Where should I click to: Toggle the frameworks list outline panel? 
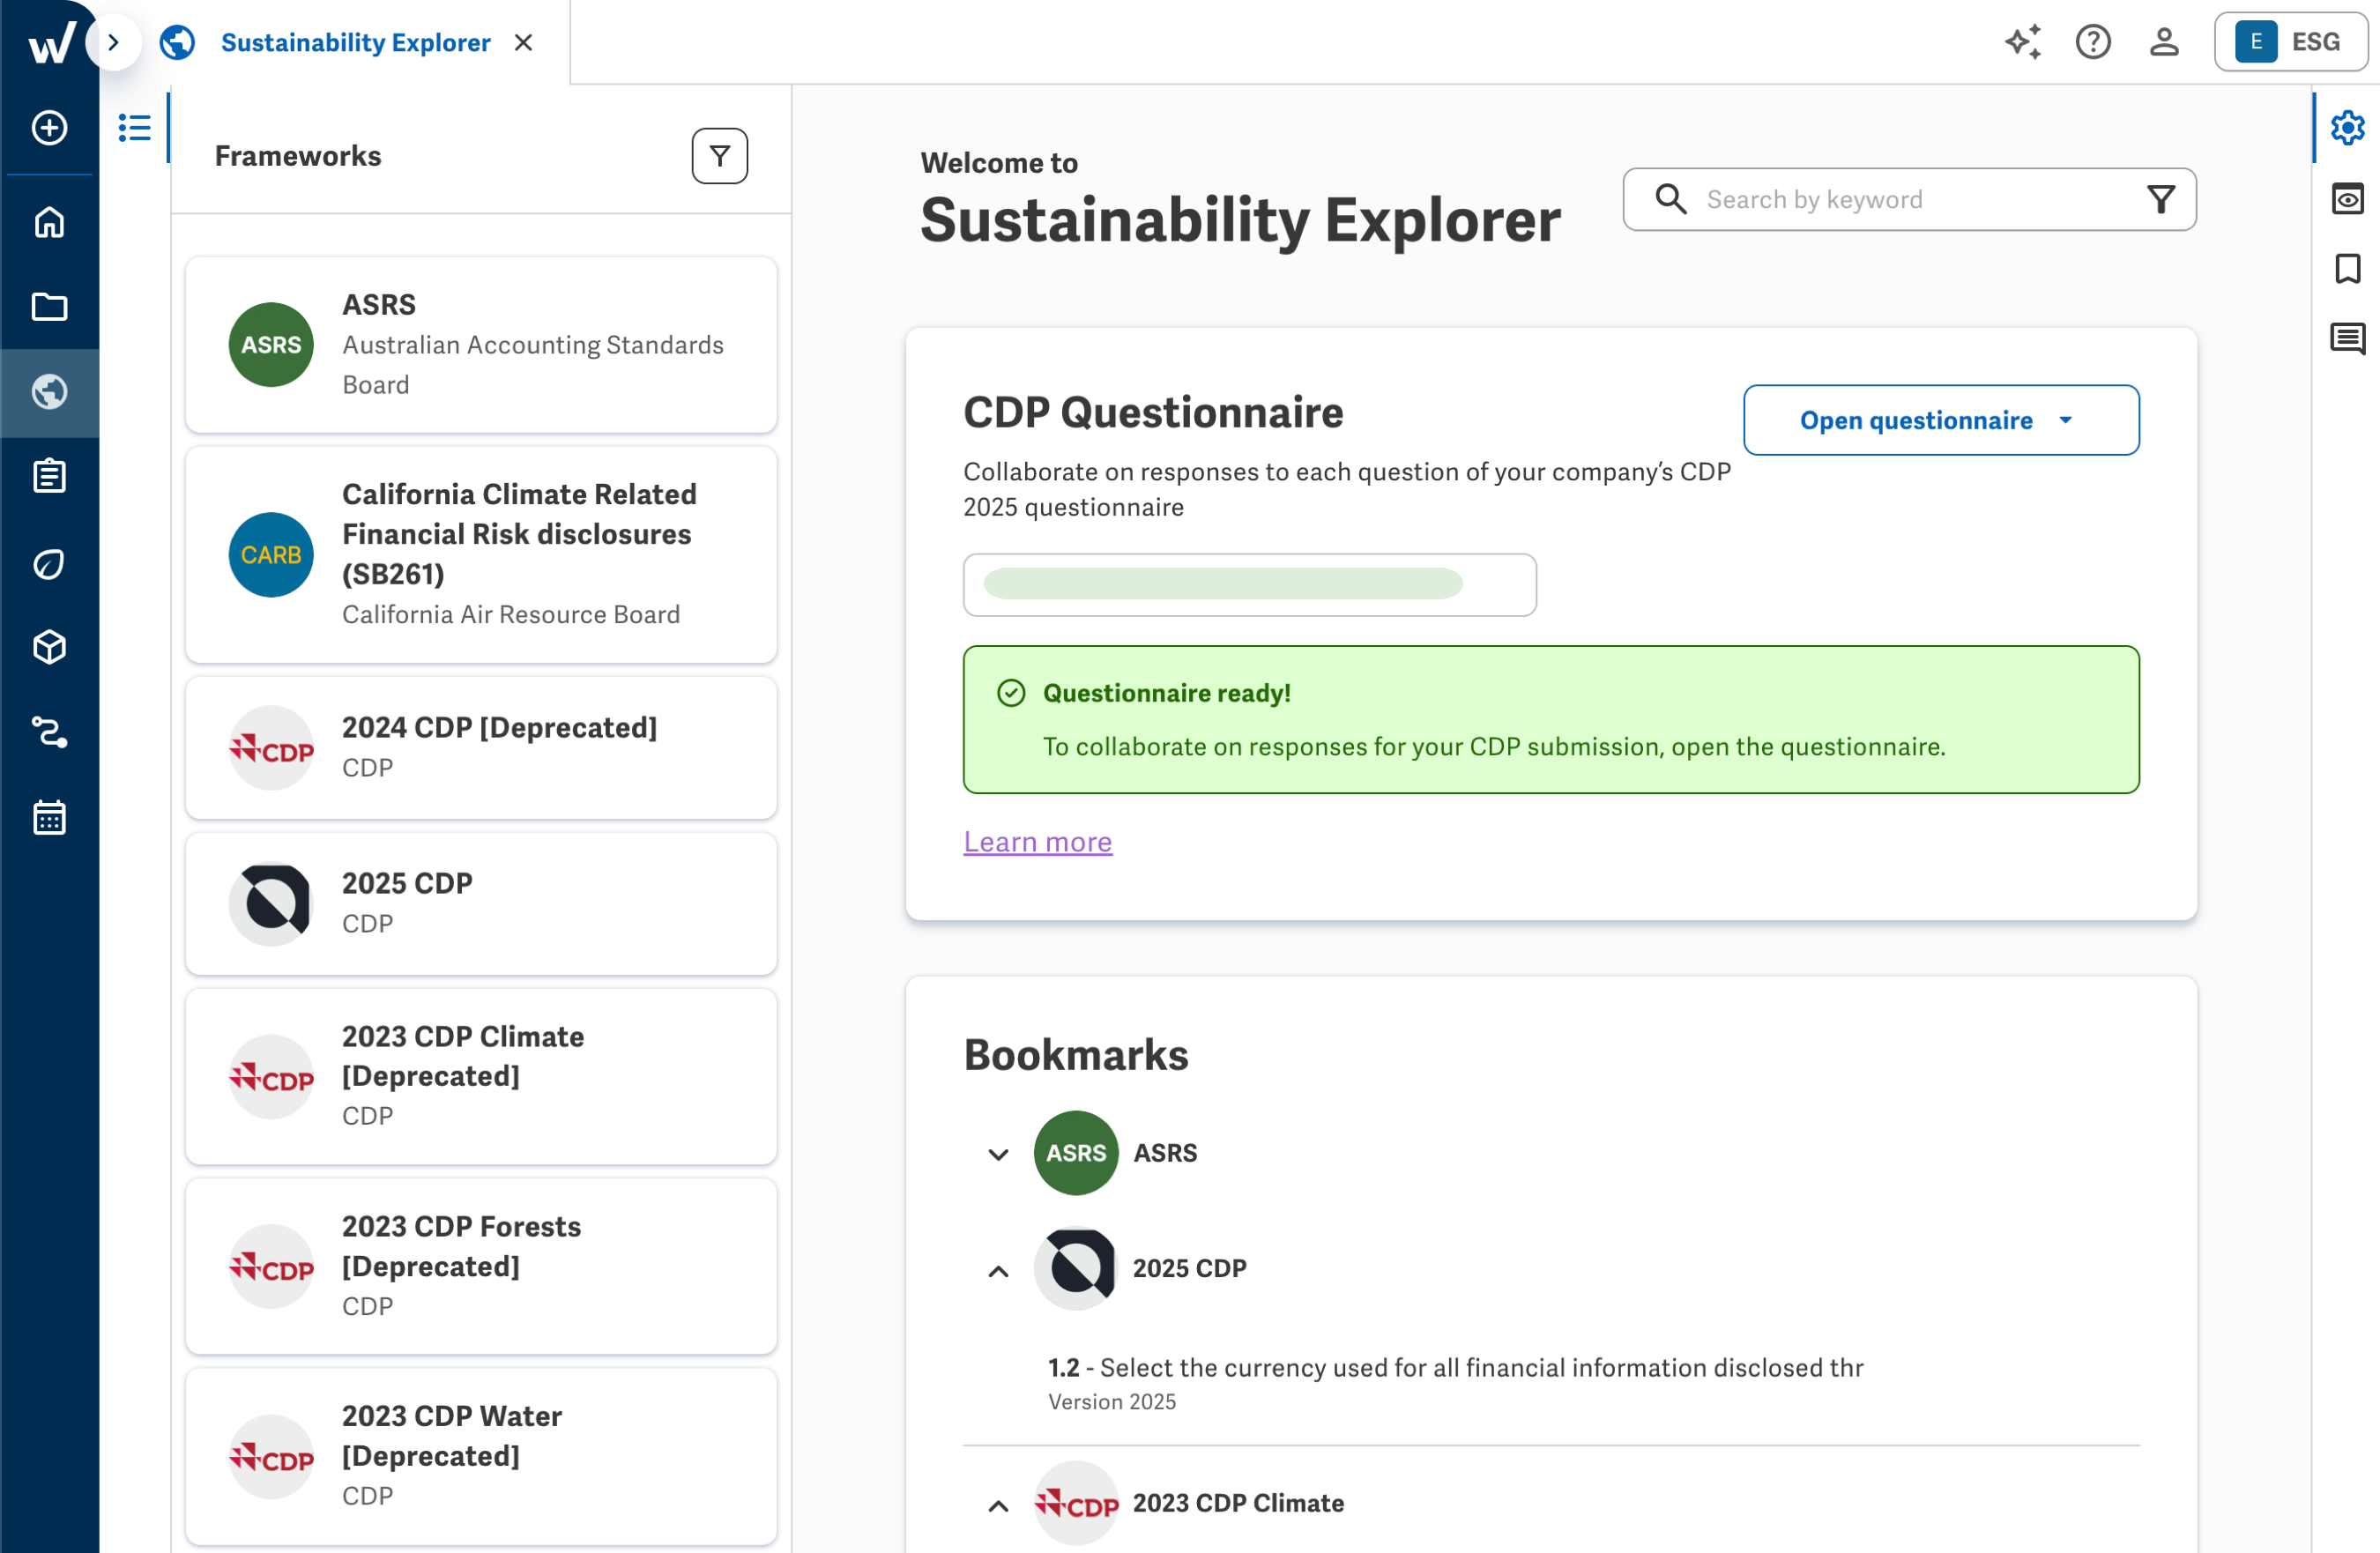135,127
